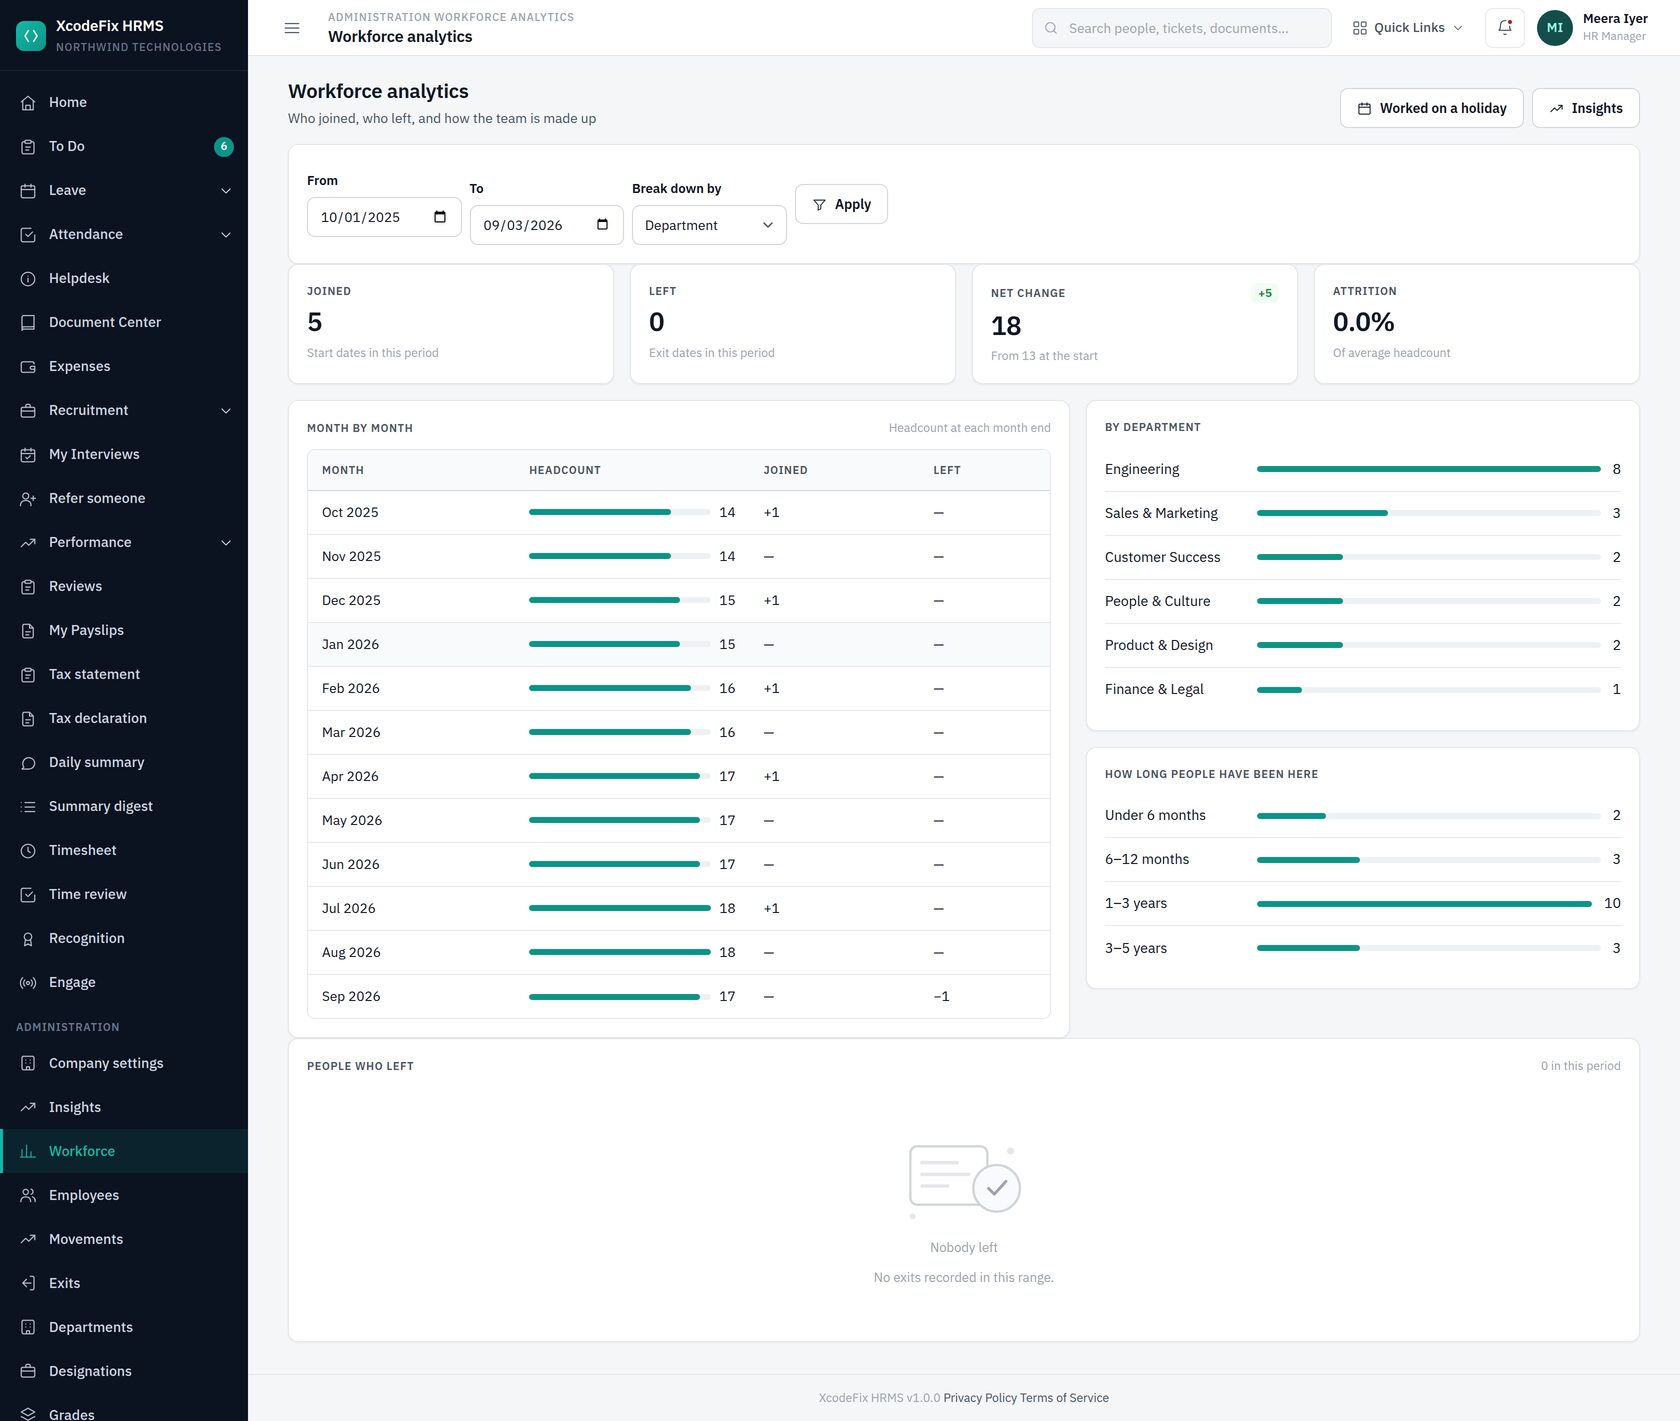Screen dimensions: 1680x1421
Task: Click the To date field
Action: tap(546, 225)
